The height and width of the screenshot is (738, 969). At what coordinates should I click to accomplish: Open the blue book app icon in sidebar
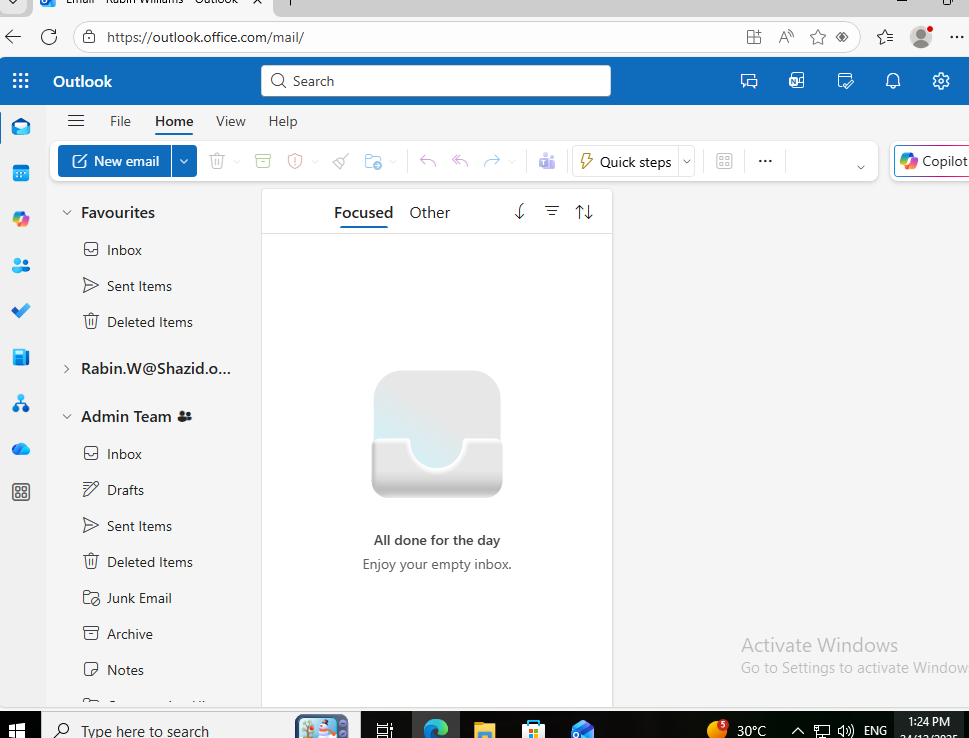tap(21, 357)
